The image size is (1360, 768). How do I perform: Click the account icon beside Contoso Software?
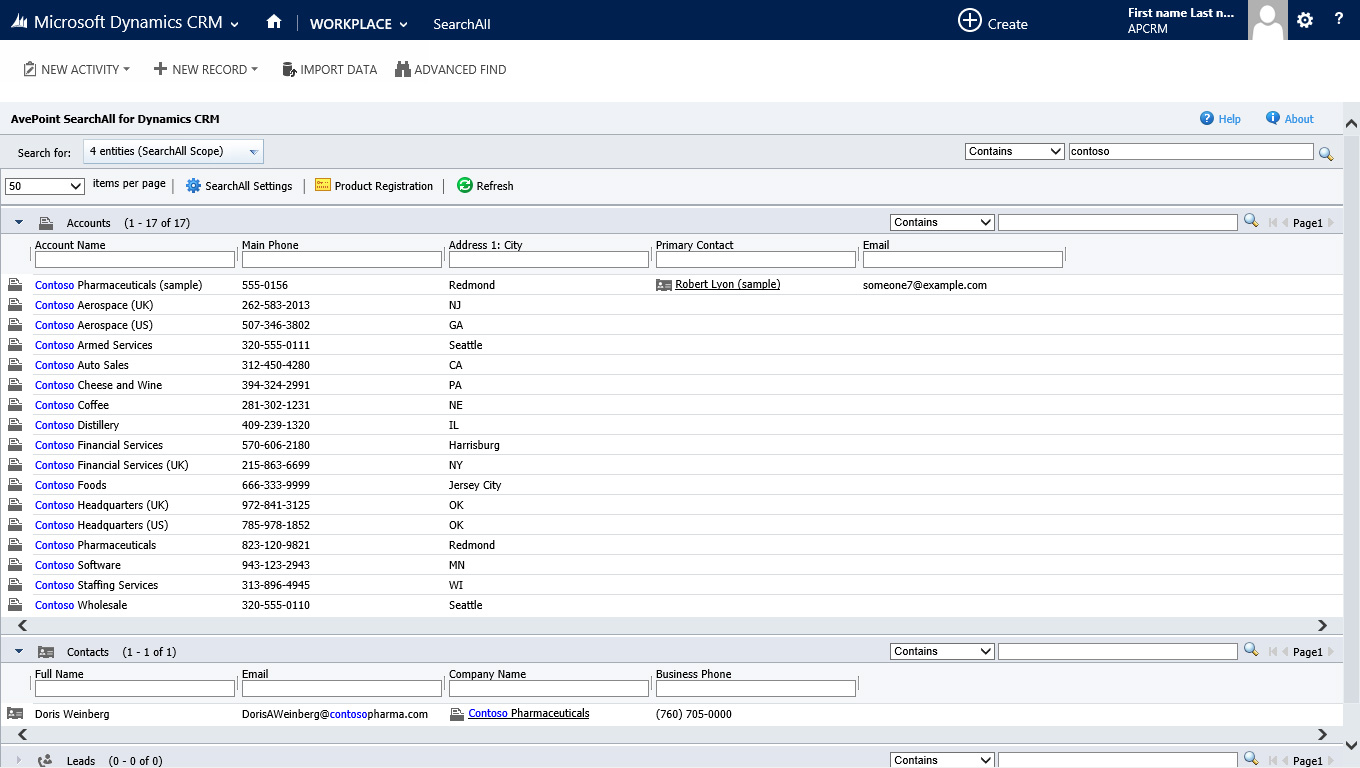(15, 565)
